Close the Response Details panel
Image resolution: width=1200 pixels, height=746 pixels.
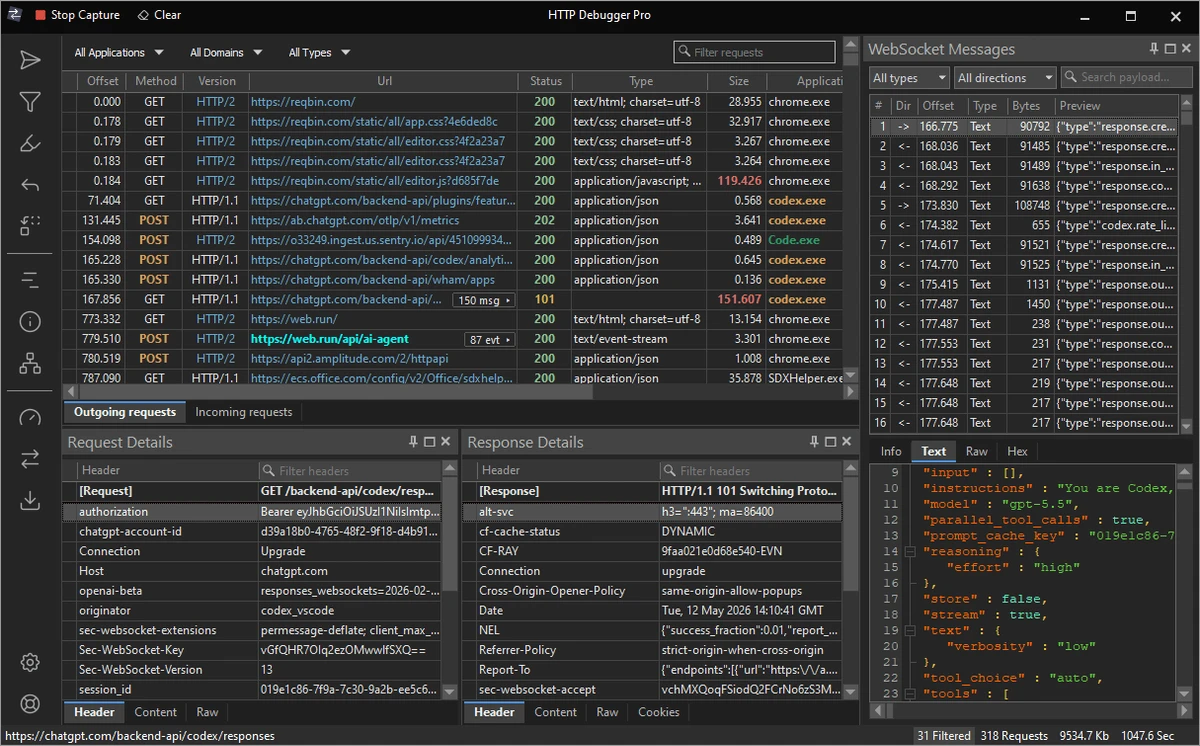pos(846,442)
